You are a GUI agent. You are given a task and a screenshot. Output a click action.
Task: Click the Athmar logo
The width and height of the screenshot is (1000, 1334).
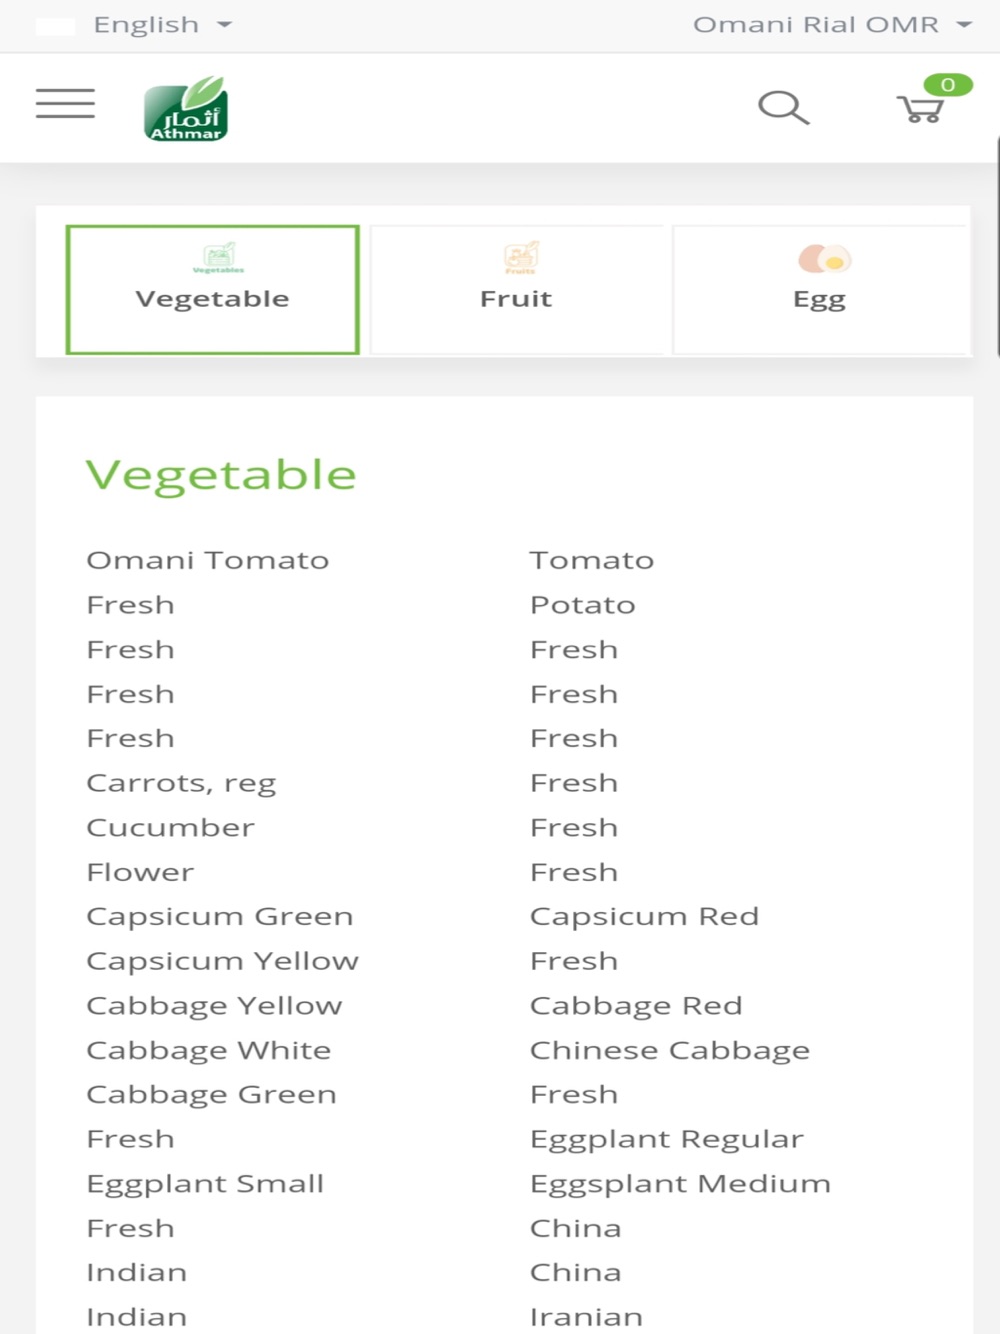coord(186,108)
